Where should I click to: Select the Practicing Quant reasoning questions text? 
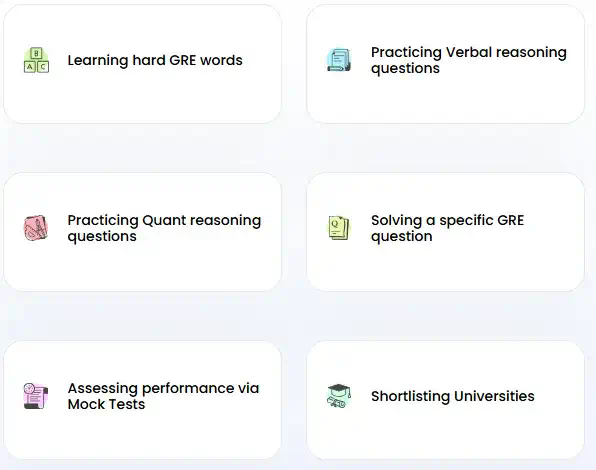coord(164,228)
